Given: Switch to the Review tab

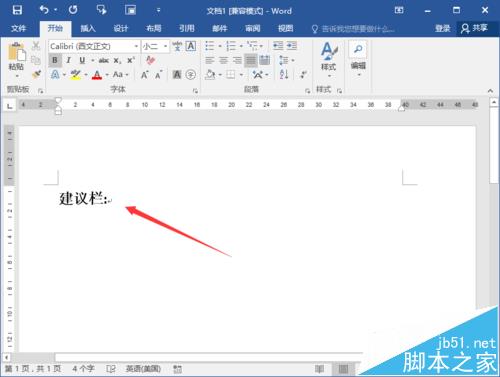Looking at the screenshot, I should pyautogui.click(x=253, y=28).
